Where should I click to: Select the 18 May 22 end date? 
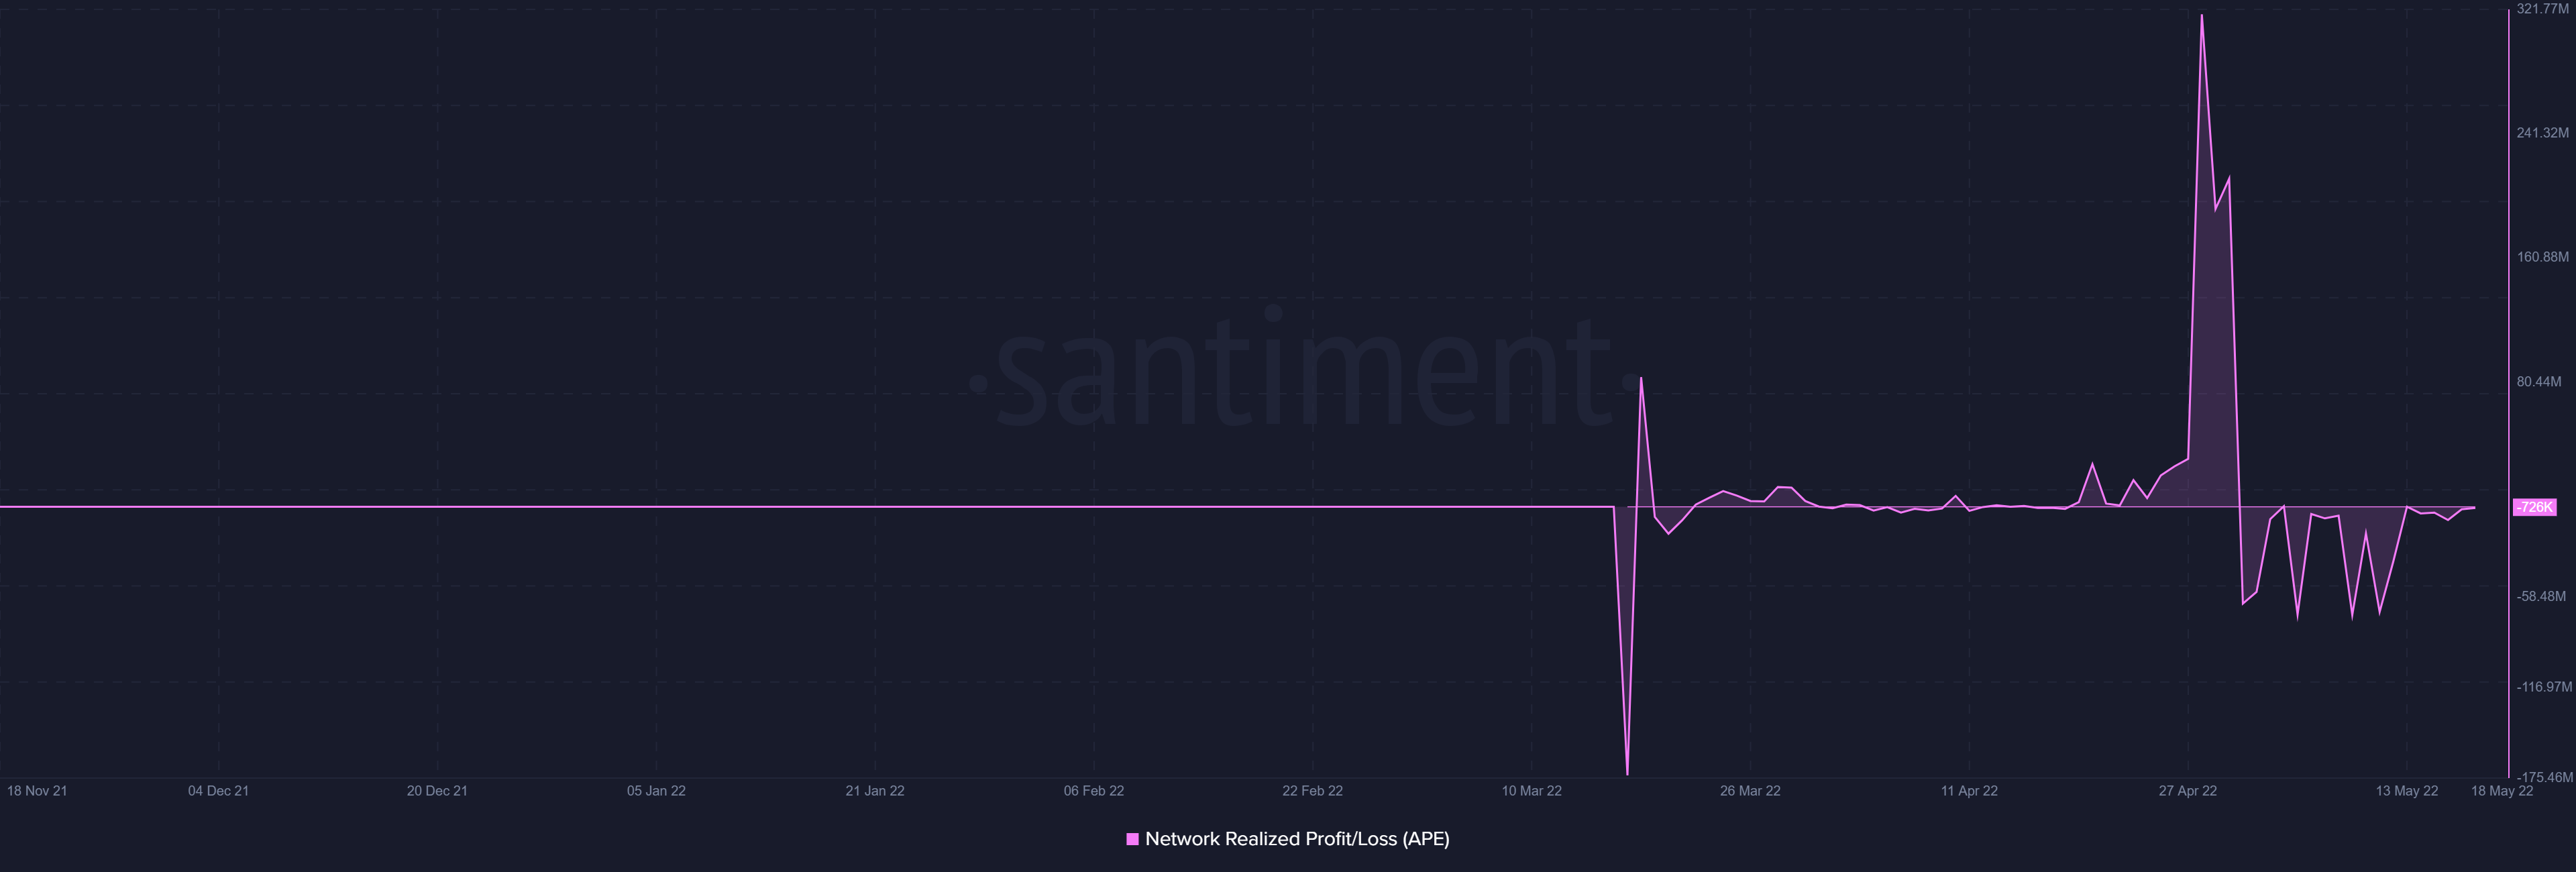coord(2502,791)
